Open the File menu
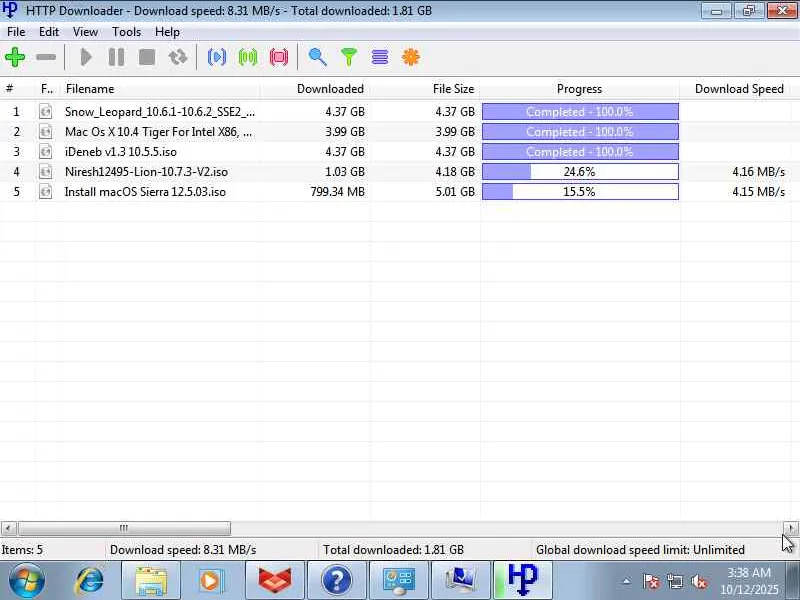 click(16, 32)
